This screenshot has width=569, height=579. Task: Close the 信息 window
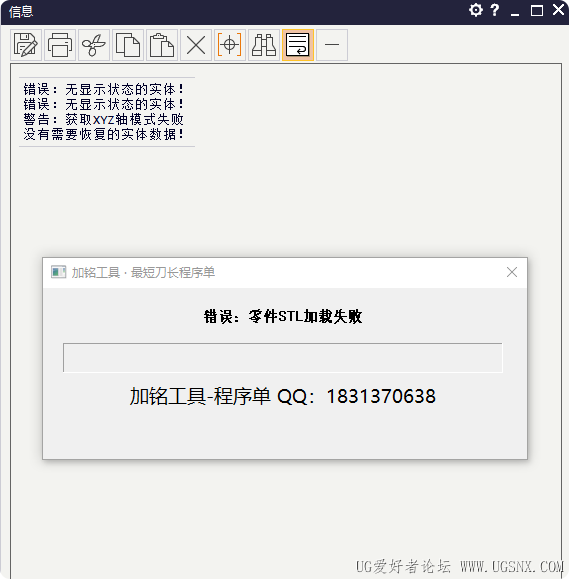click(558, 10)
